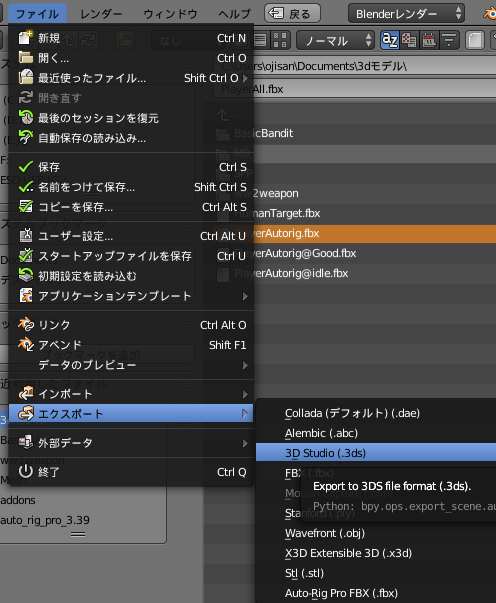Click the 終了 power icon
Image resolution: width=496 pixels, height=603 pixels.
pos(26,471)
